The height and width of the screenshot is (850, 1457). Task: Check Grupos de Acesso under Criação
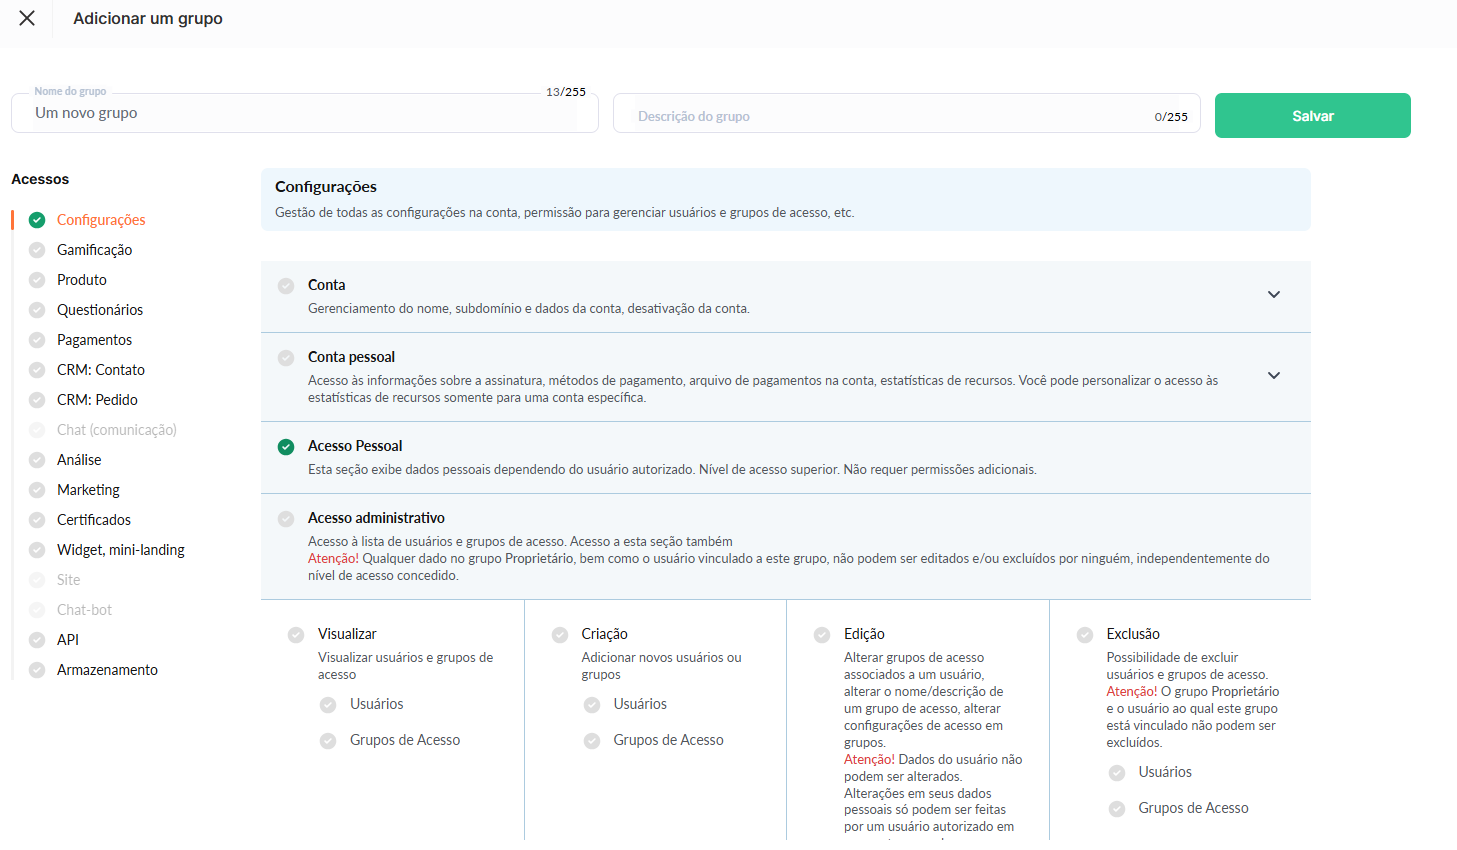[592, 741]
